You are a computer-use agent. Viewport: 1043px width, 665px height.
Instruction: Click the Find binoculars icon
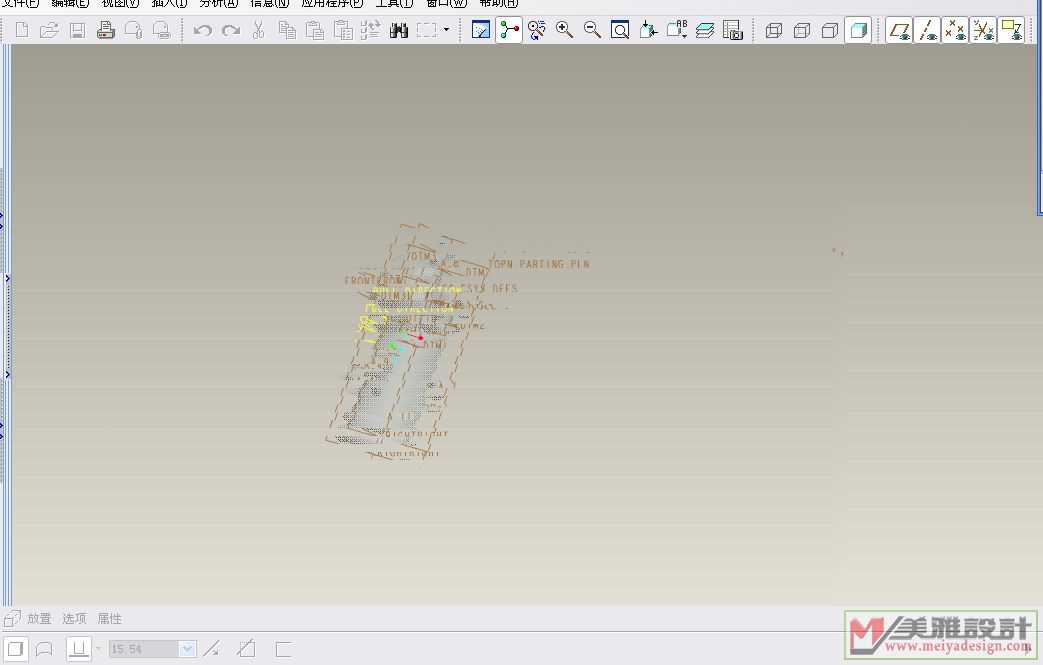coord(399,30)
